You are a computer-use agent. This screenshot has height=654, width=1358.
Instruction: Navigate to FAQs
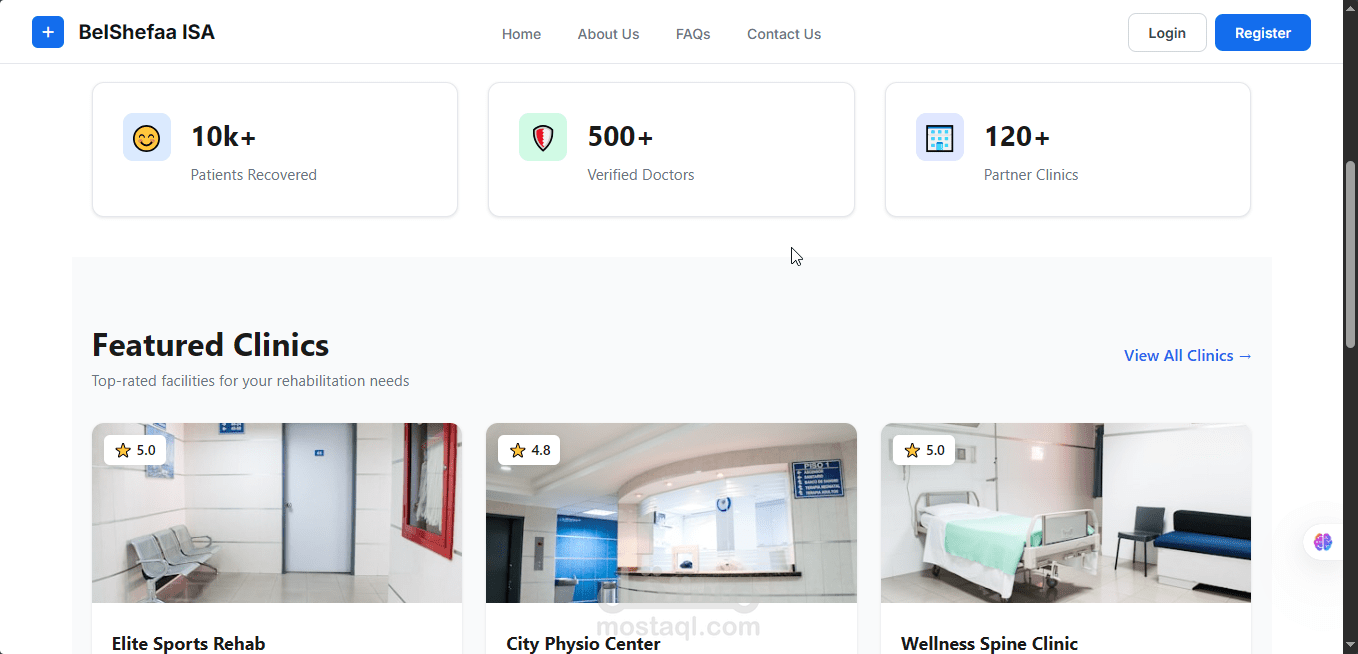pos(693,34)
